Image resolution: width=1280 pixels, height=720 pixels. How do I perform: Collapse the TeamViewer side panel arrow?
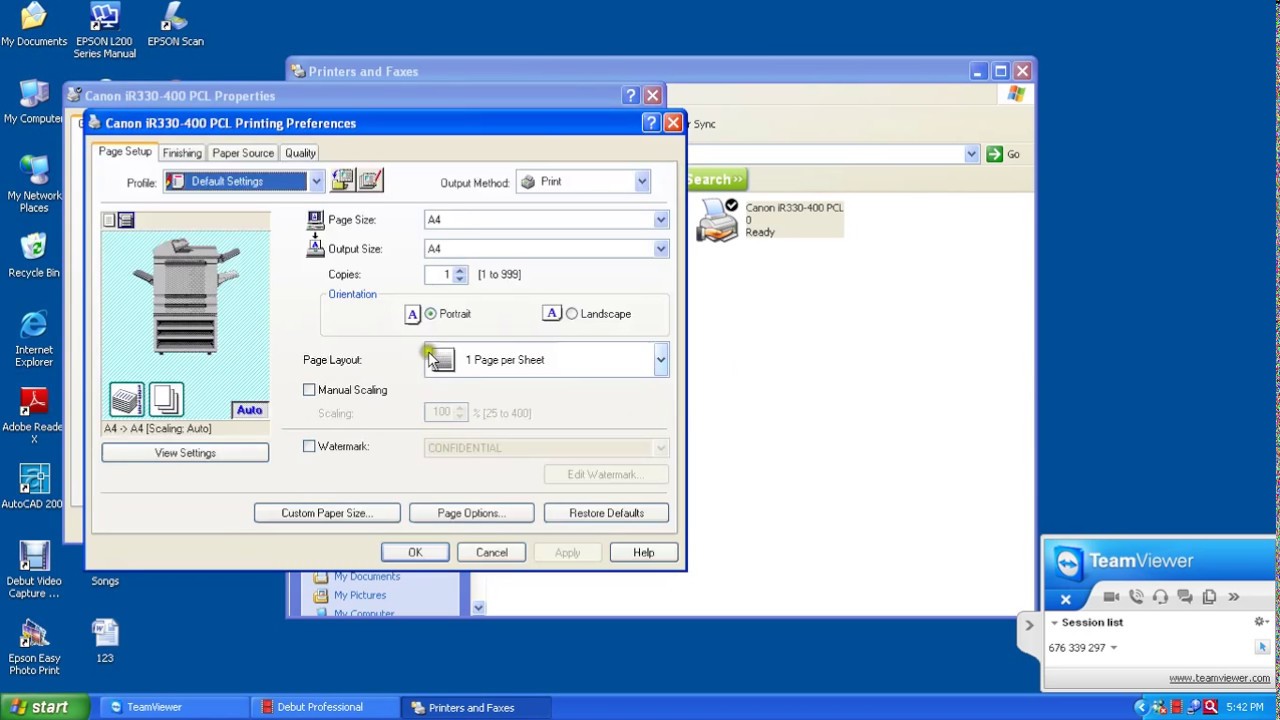(x=1029, y=625)
